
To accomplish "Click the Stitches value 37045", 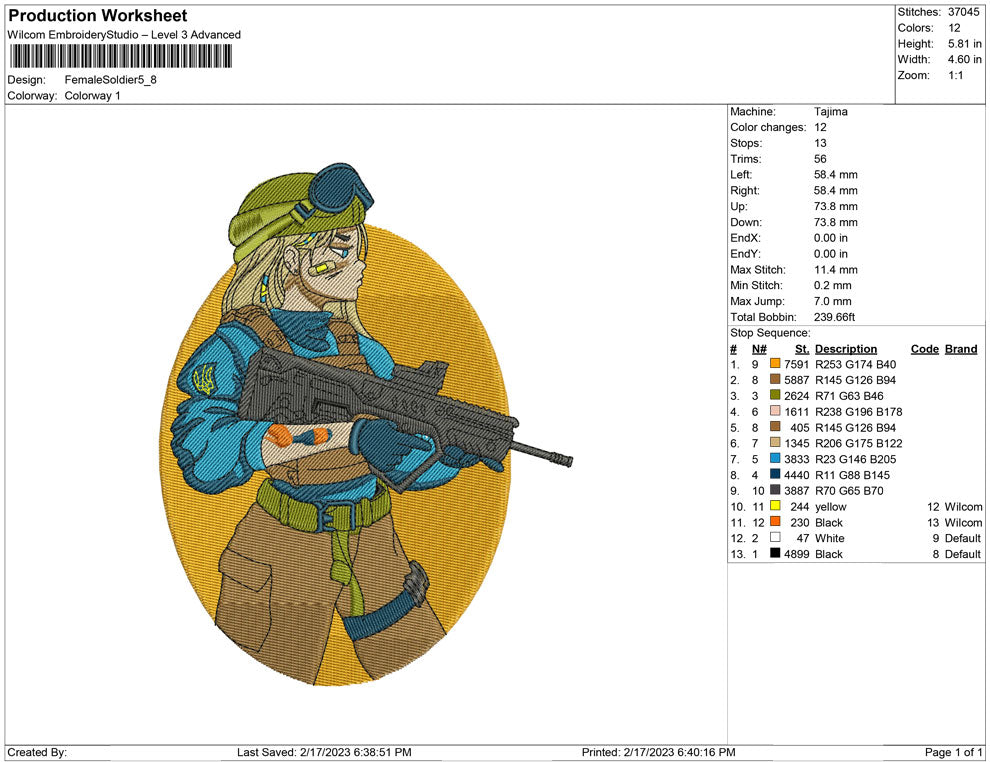I will (x=963, y=12).
